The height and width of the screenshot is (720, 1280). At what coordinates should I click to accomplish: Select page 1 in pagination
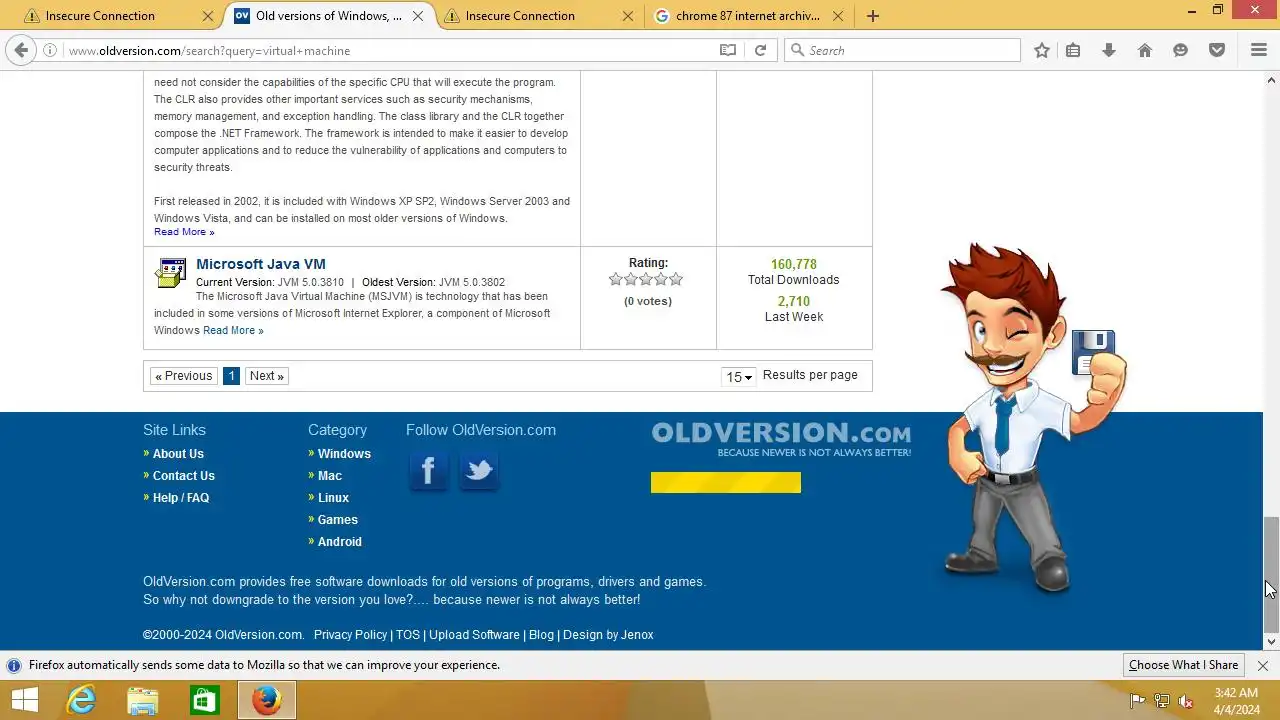231,376
